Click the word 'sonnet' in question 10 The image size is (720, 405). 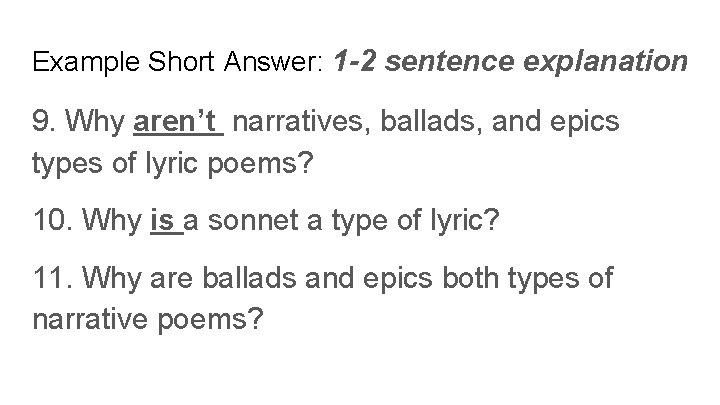[x=253, y=220]
